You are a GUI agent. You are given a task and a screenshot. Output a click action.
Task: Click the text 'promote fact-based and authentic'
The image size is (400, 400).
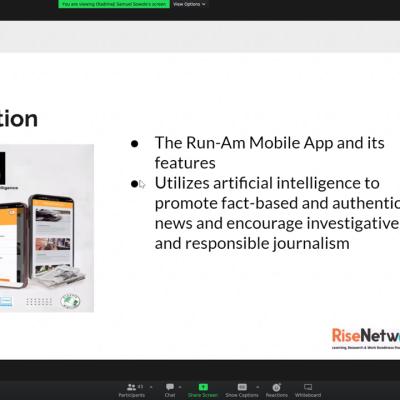(x=277, y=203)
